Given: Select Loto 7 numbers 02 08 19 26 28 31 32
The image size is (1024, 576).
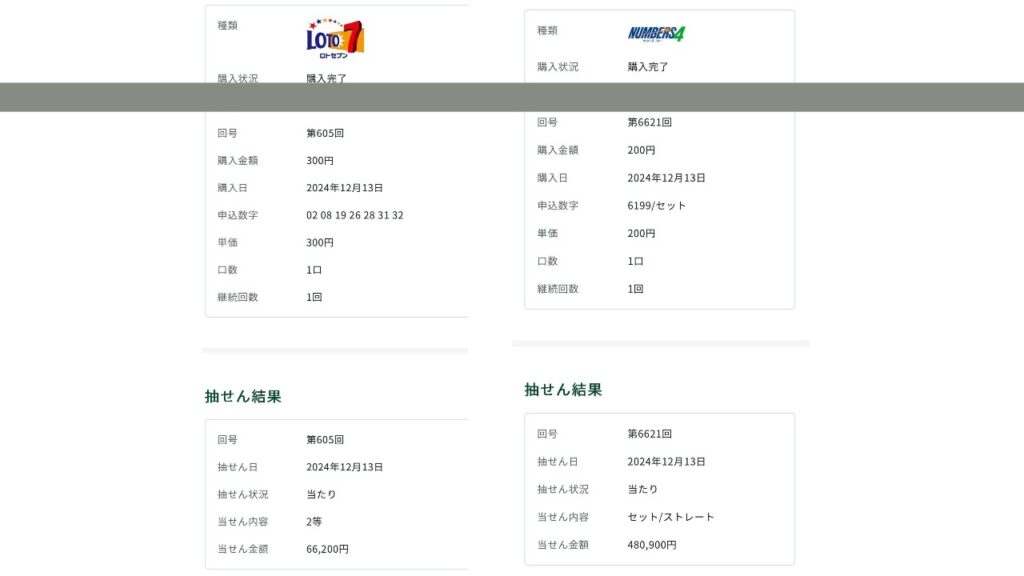Looking at the screenshot, I should click(x=354, y=215).
